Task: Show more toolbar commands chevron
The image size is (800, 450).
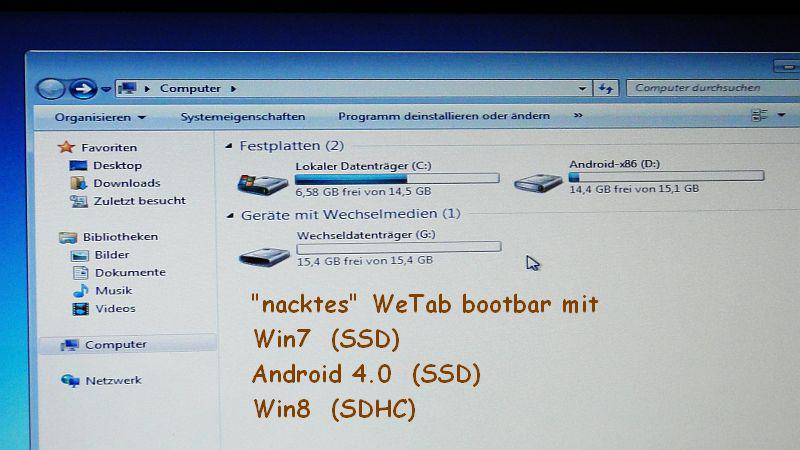Action: point(578,115)
